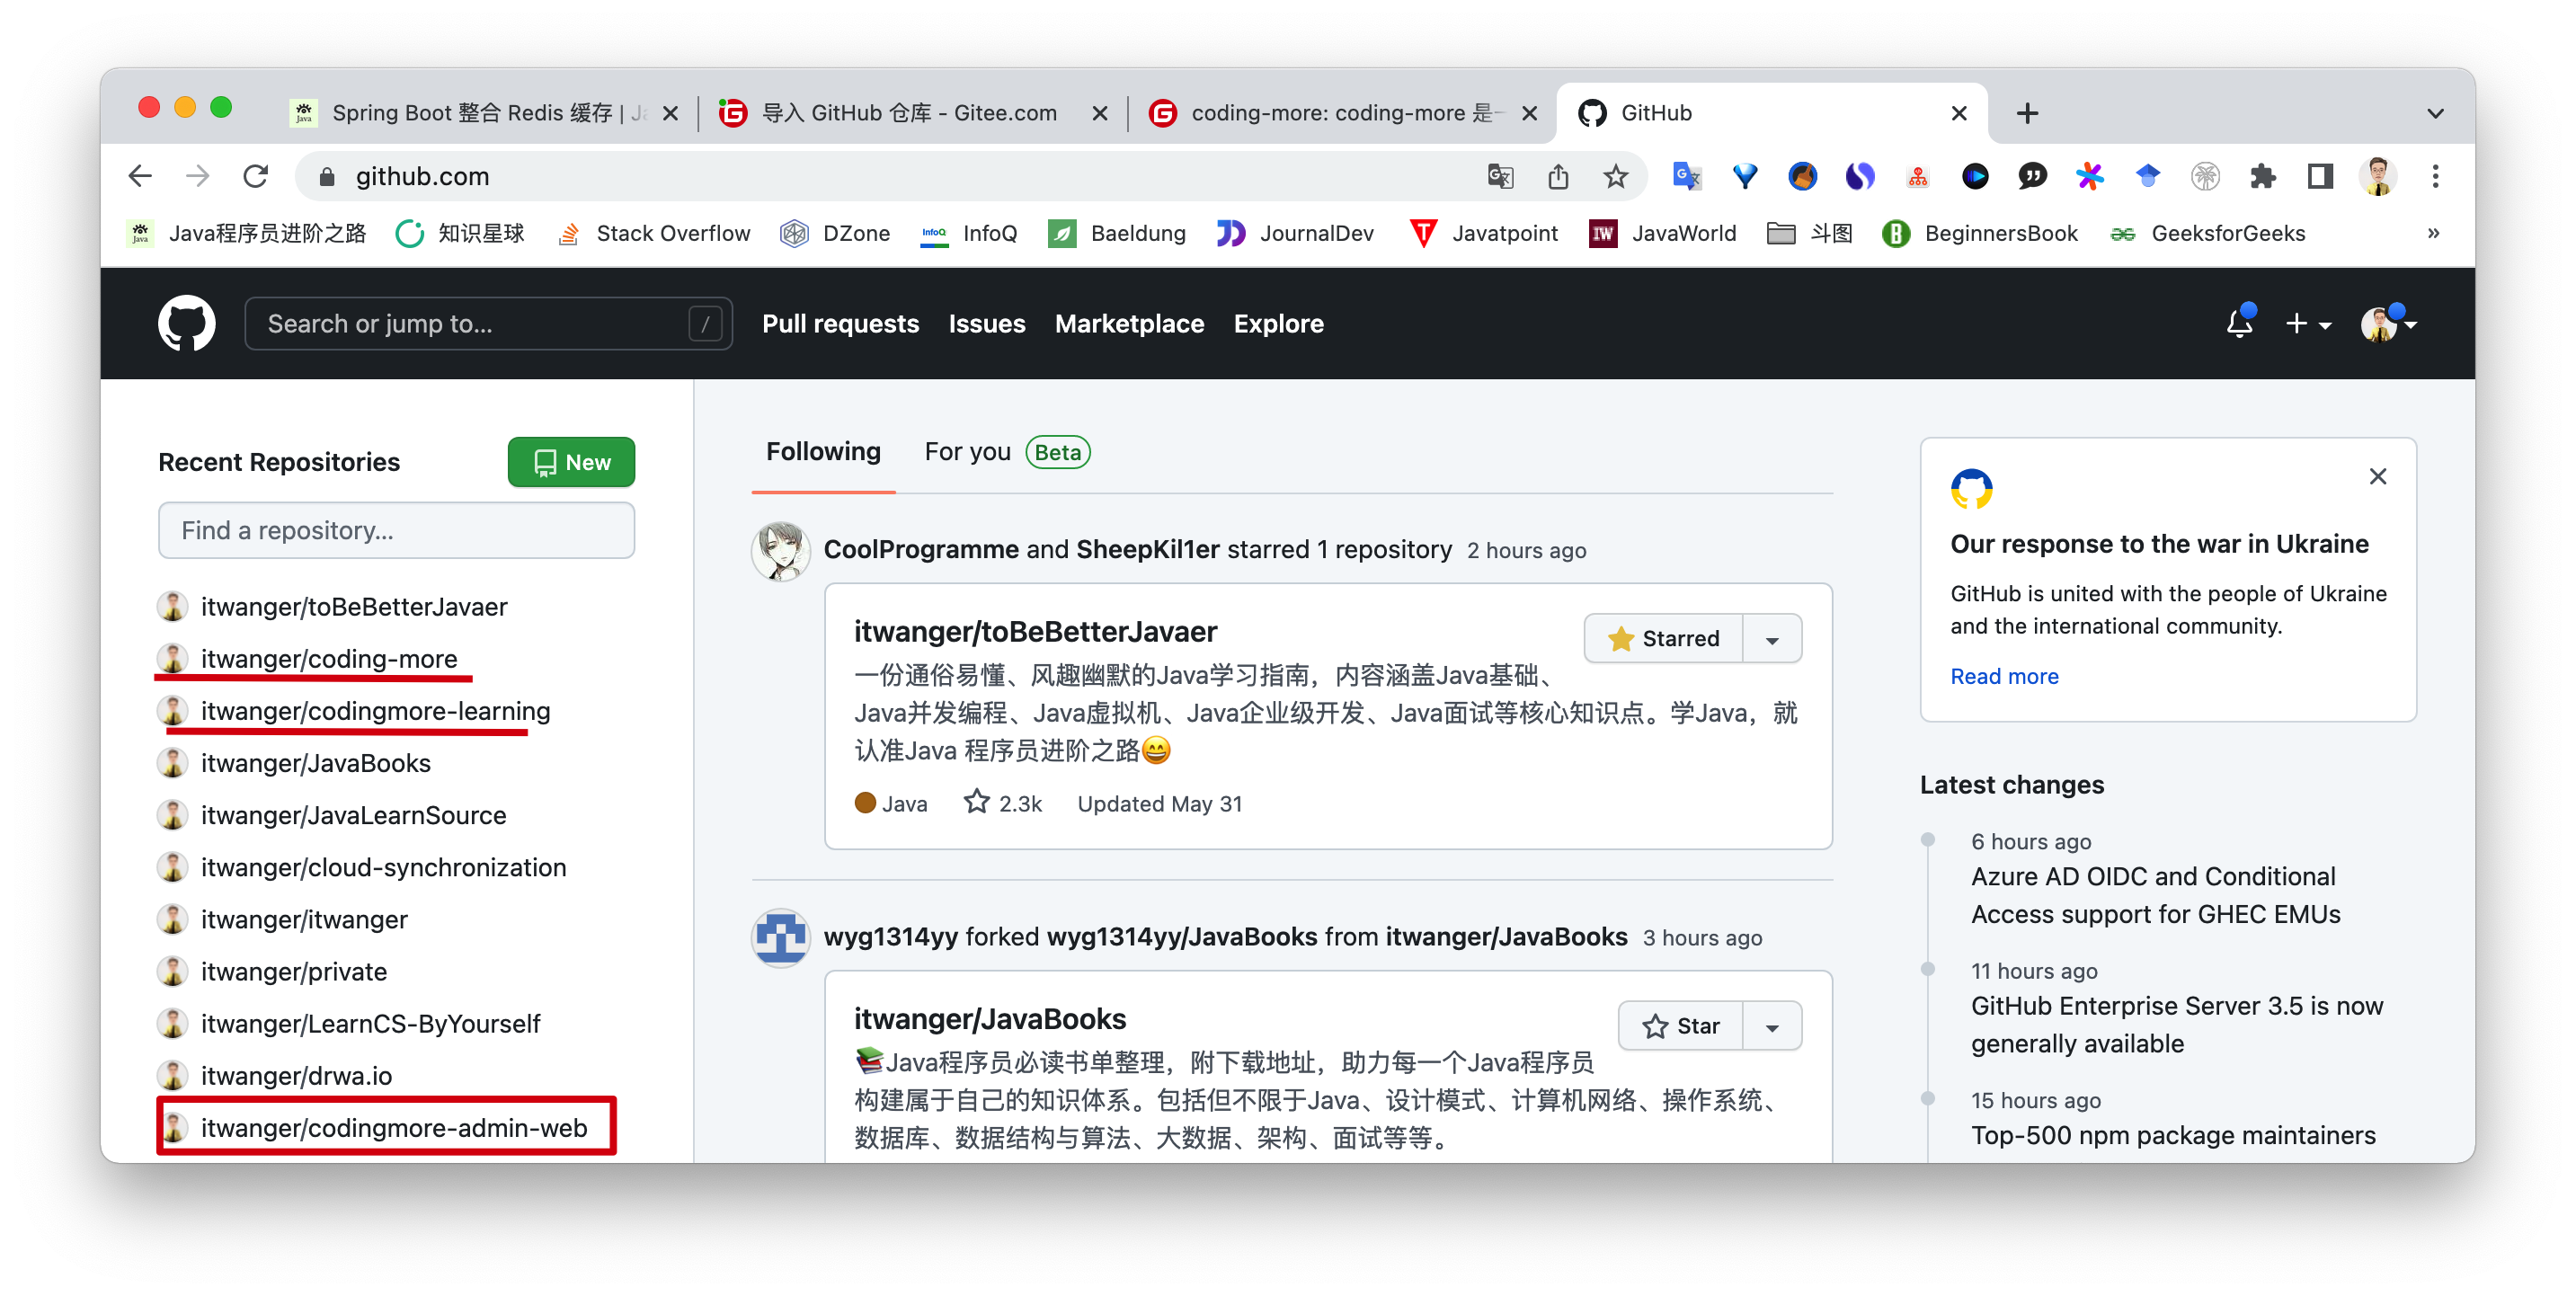Open the Chrome extensions puzzle icon
2576x1296 pixels.
2262,176
